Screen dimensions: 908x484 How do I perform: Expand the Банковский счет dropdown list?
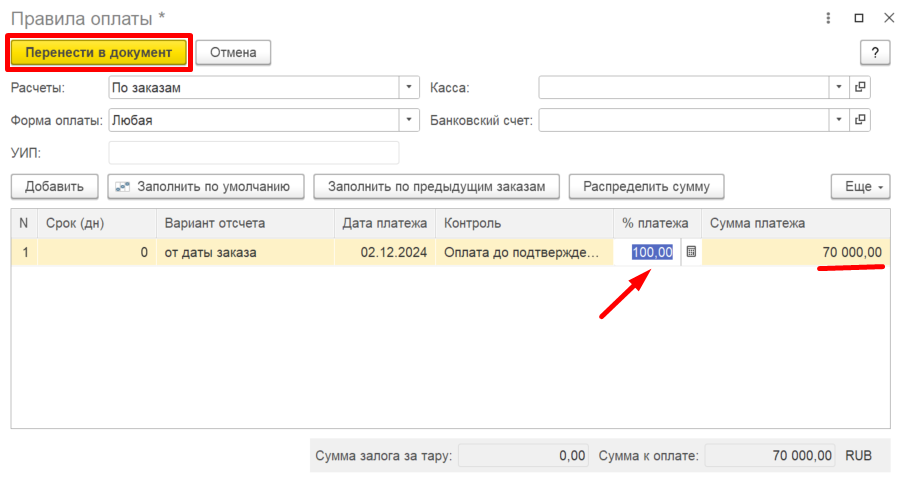pyautogui.click(x=839, y=120)
